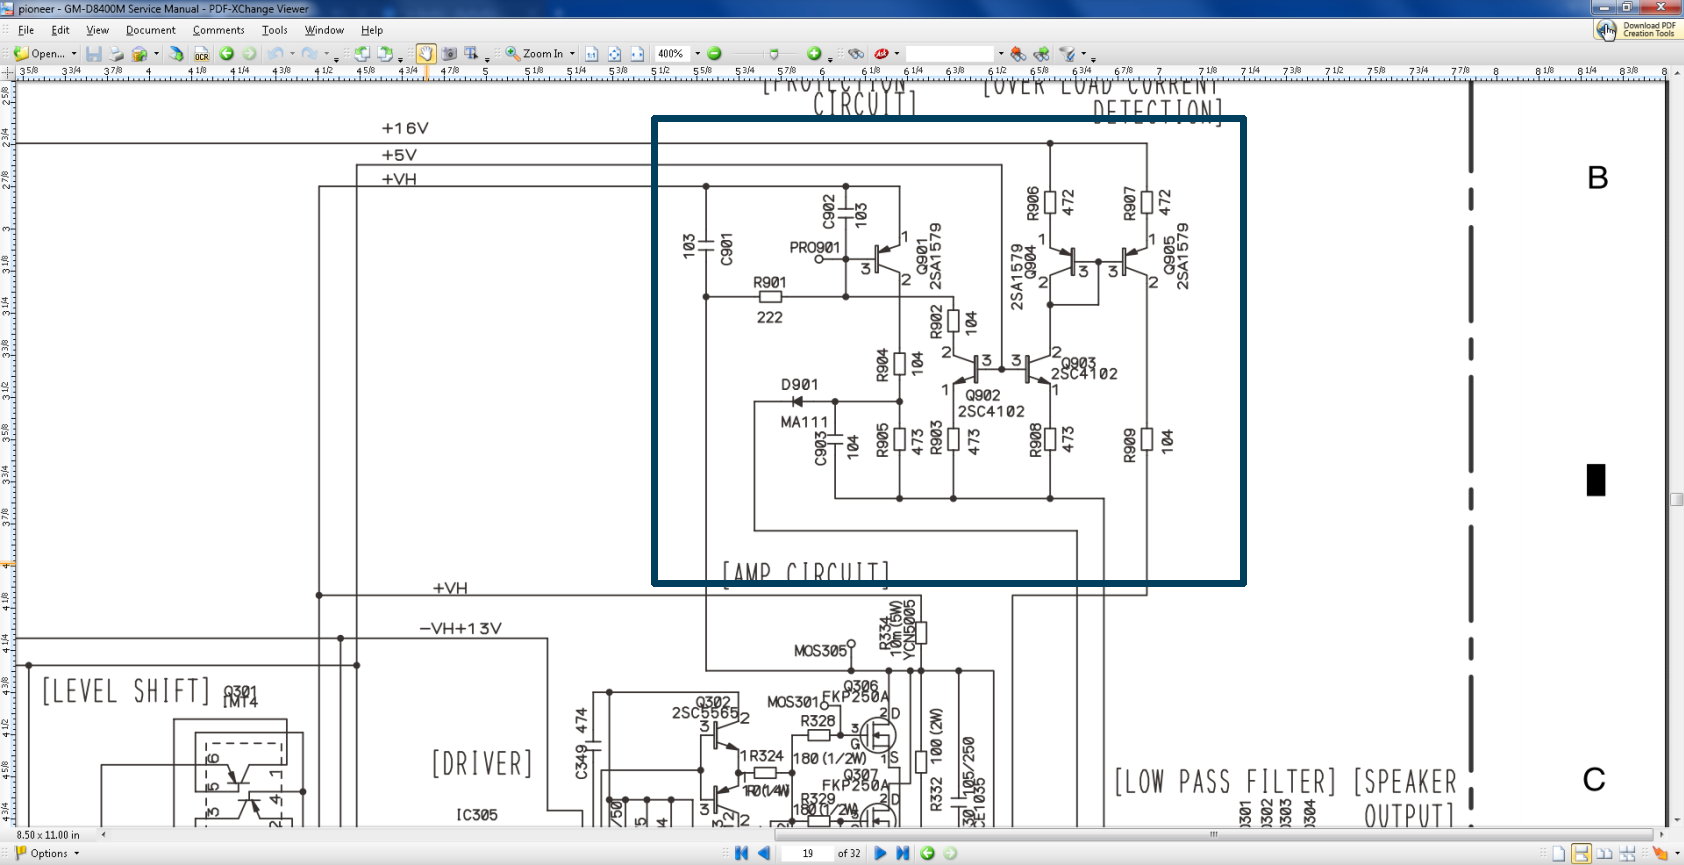Open Find with binoculars icon

point(856,54)
